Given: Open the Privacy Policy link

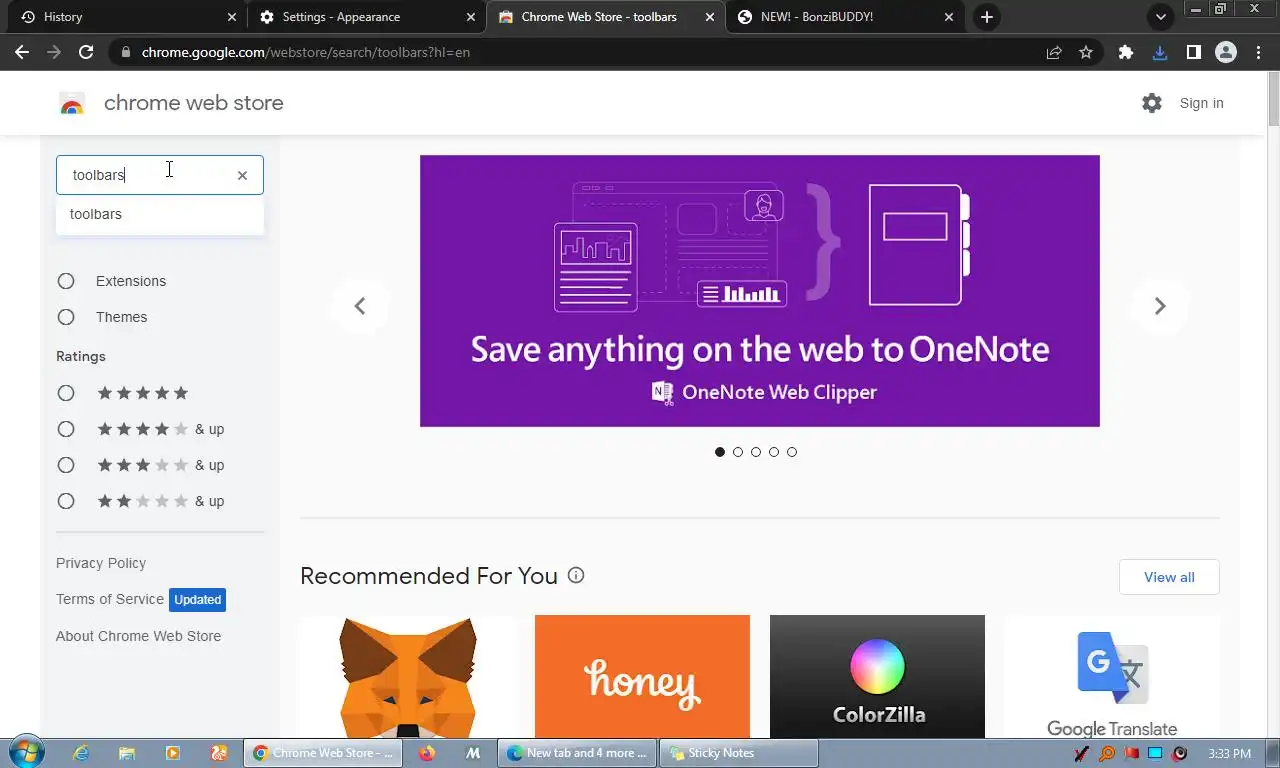Looking at the screenshot, I should [x=101, y=563].
